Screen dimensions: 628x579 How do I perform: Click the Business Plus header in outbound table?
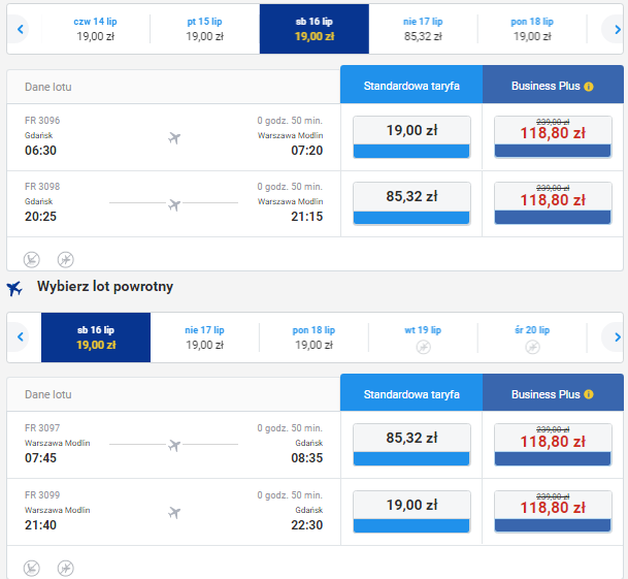tap(545, 86)
